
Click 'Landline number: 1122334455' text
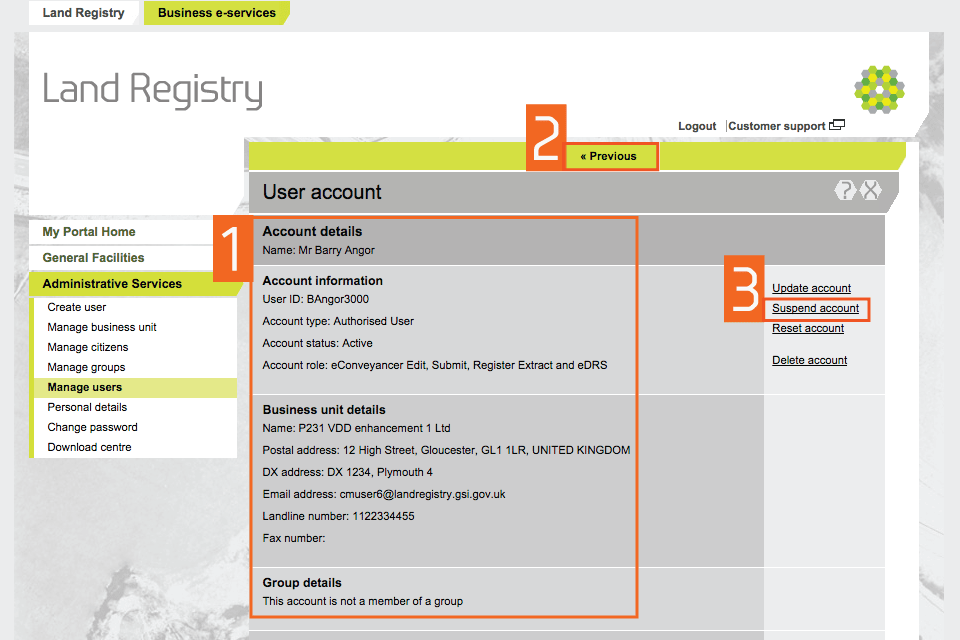coord(339,516)
